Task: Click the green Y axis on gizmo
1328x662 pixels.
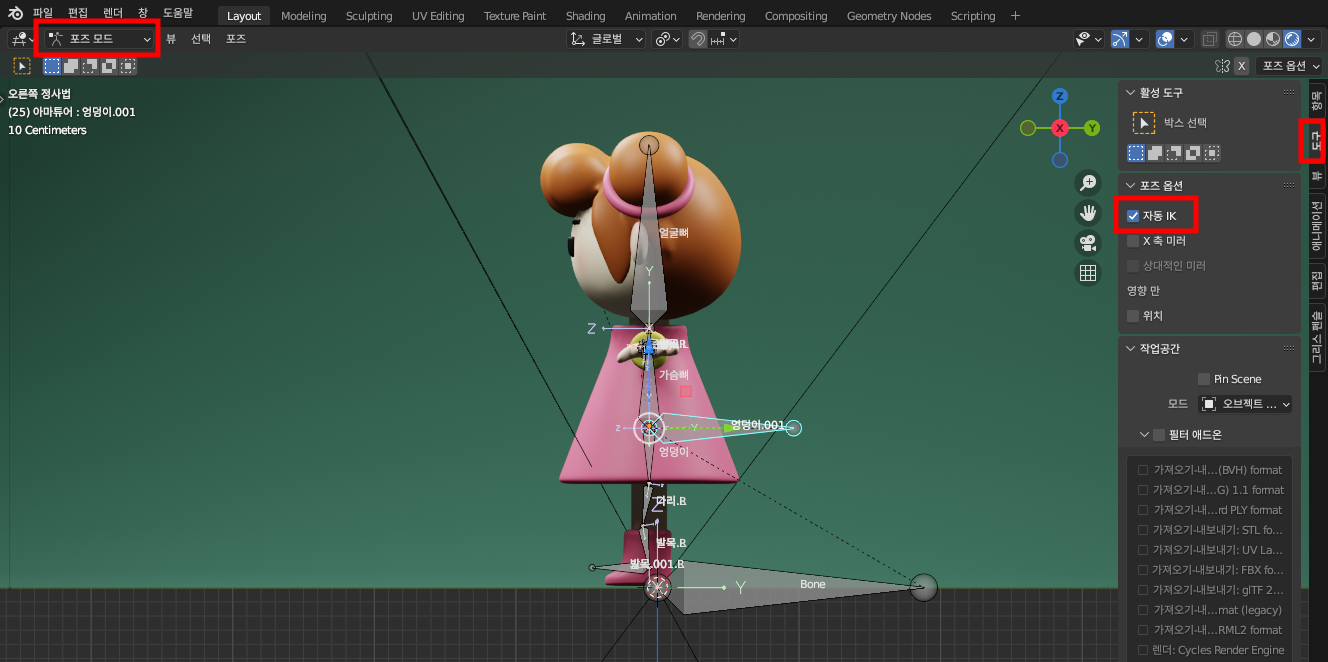Action: (x=1092, y=128)
